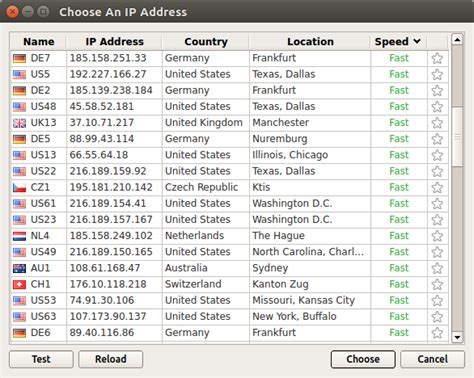Click the Test button

tap(41, 359)
